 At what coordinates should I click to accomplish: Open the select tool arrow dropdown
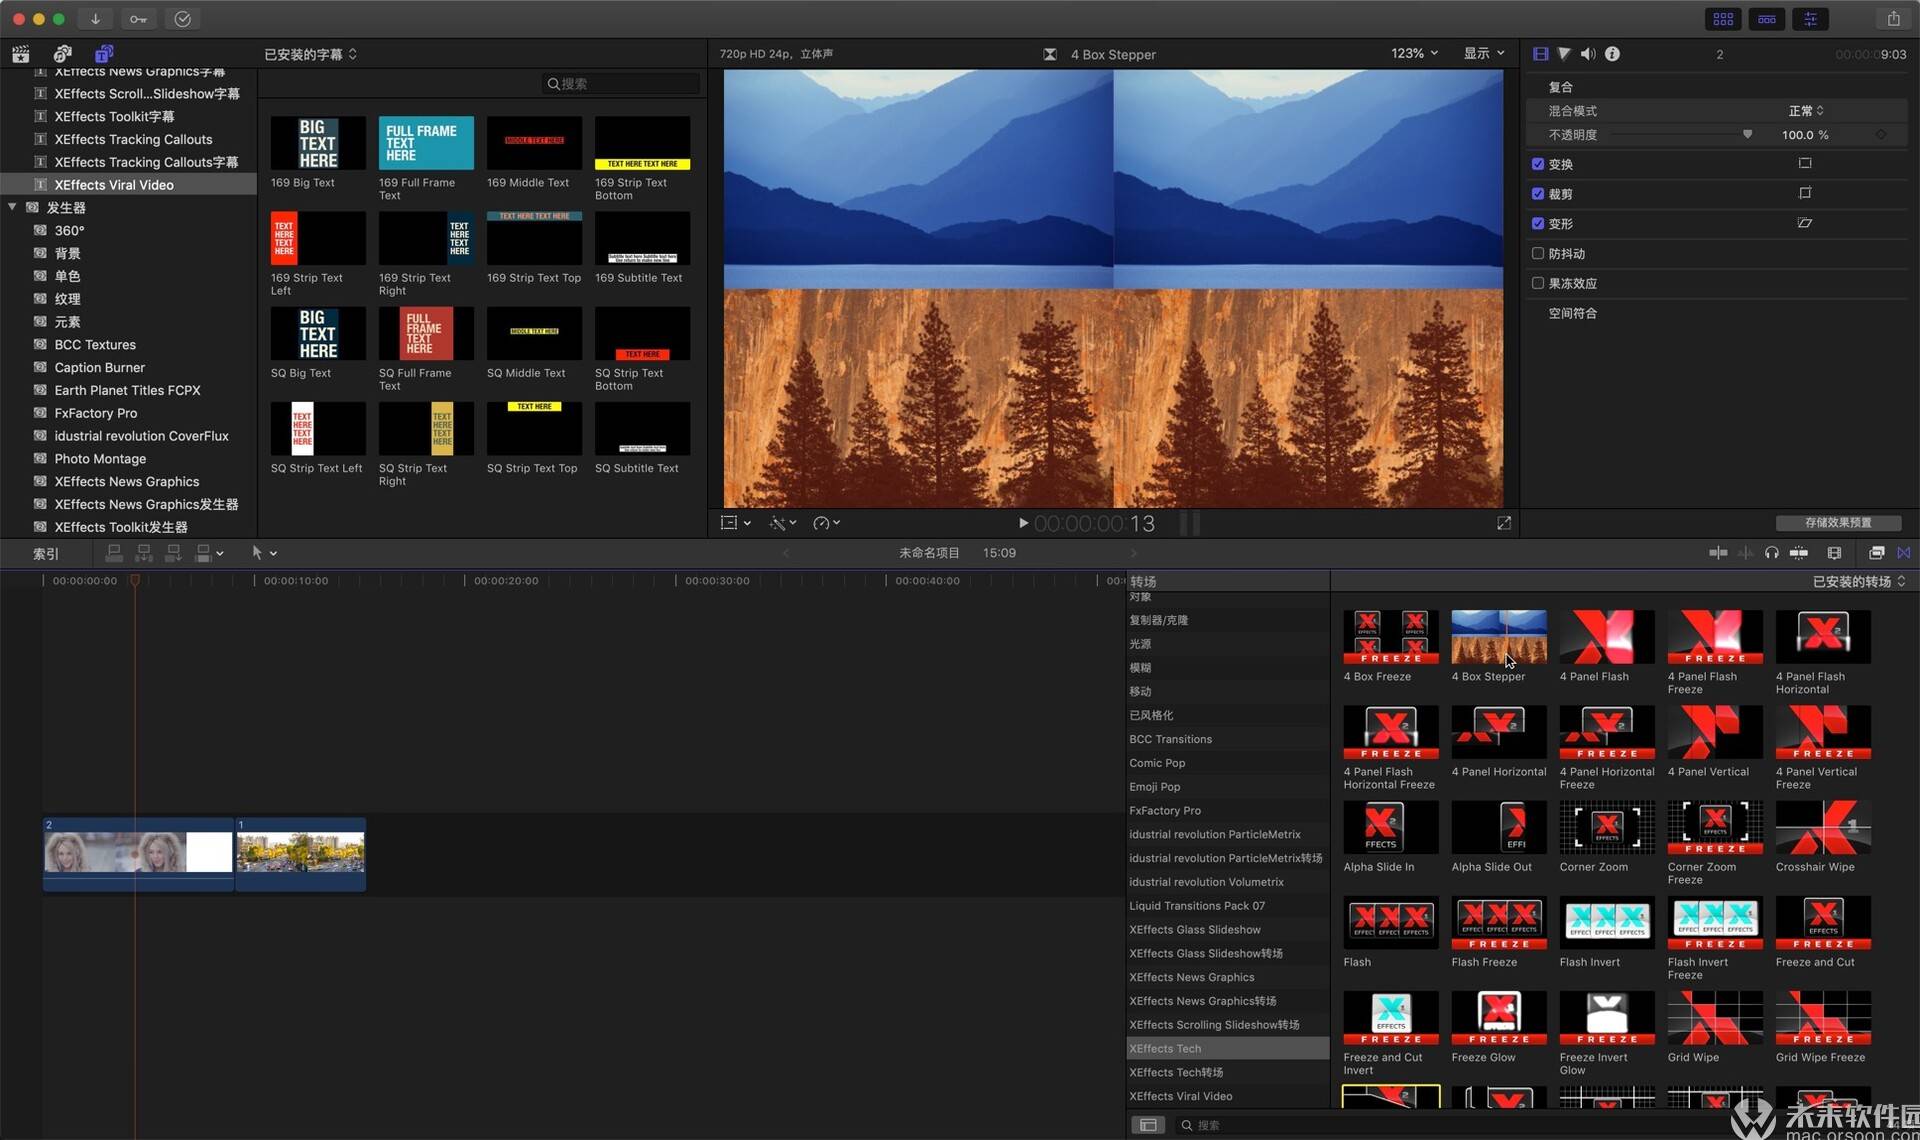[264, 553]
